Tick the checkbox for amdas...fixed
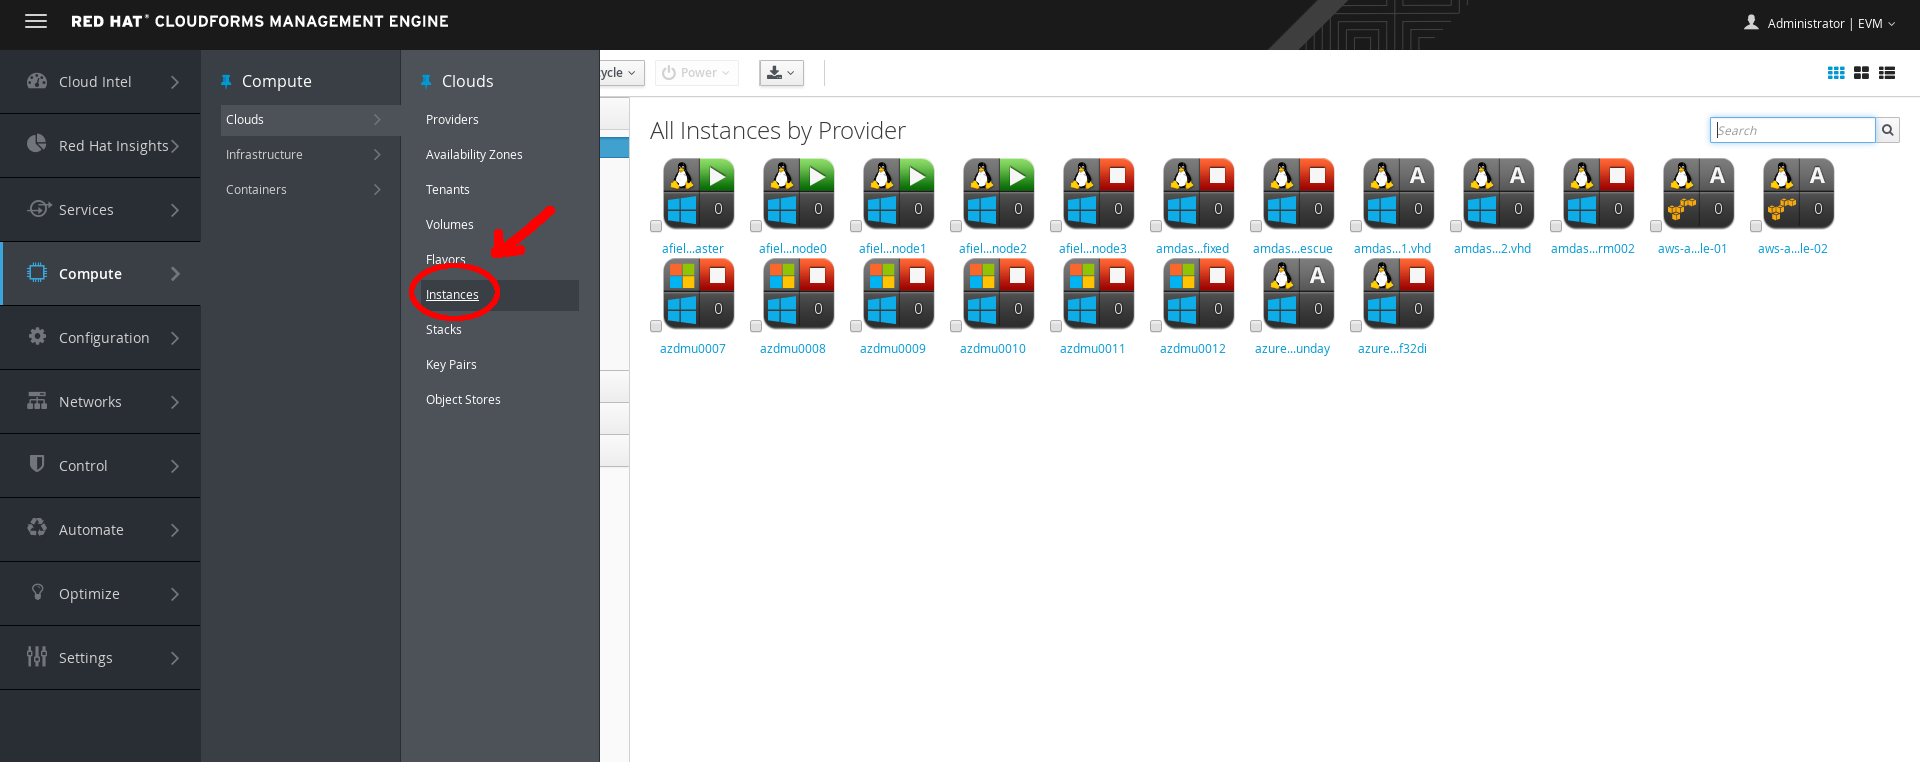This screenshot has height=762, width=1920. 1156,226
